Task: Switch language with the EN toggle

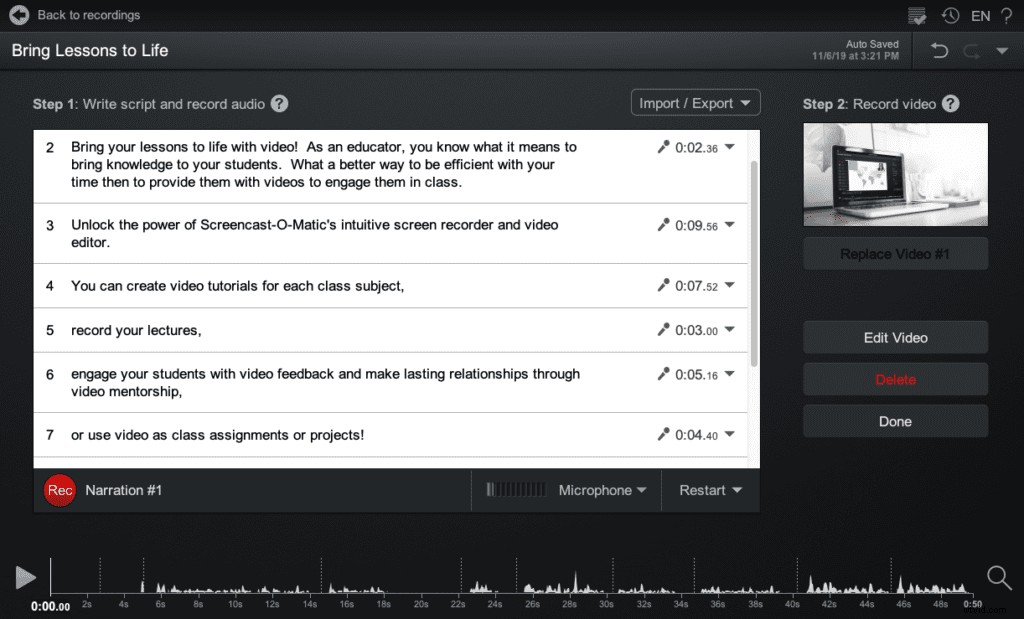Action: 980,15
